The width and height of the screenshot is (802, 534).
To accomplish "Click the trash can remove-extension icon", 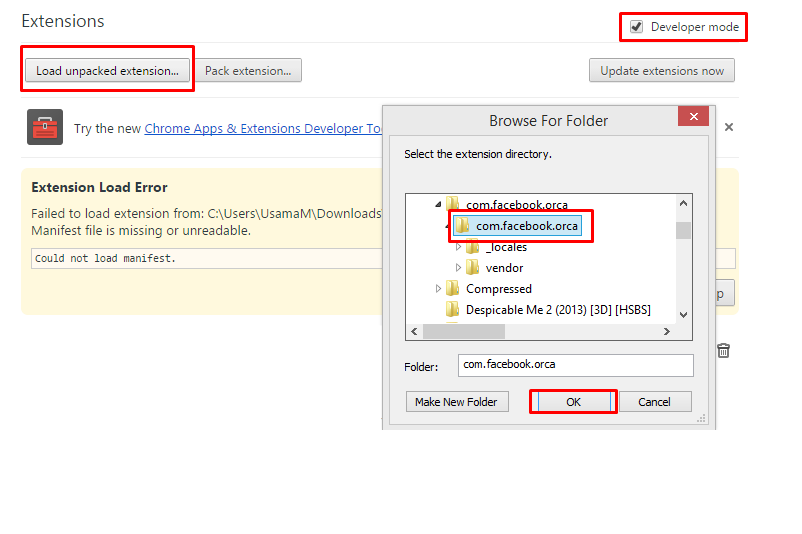I will tap(724, 350).
